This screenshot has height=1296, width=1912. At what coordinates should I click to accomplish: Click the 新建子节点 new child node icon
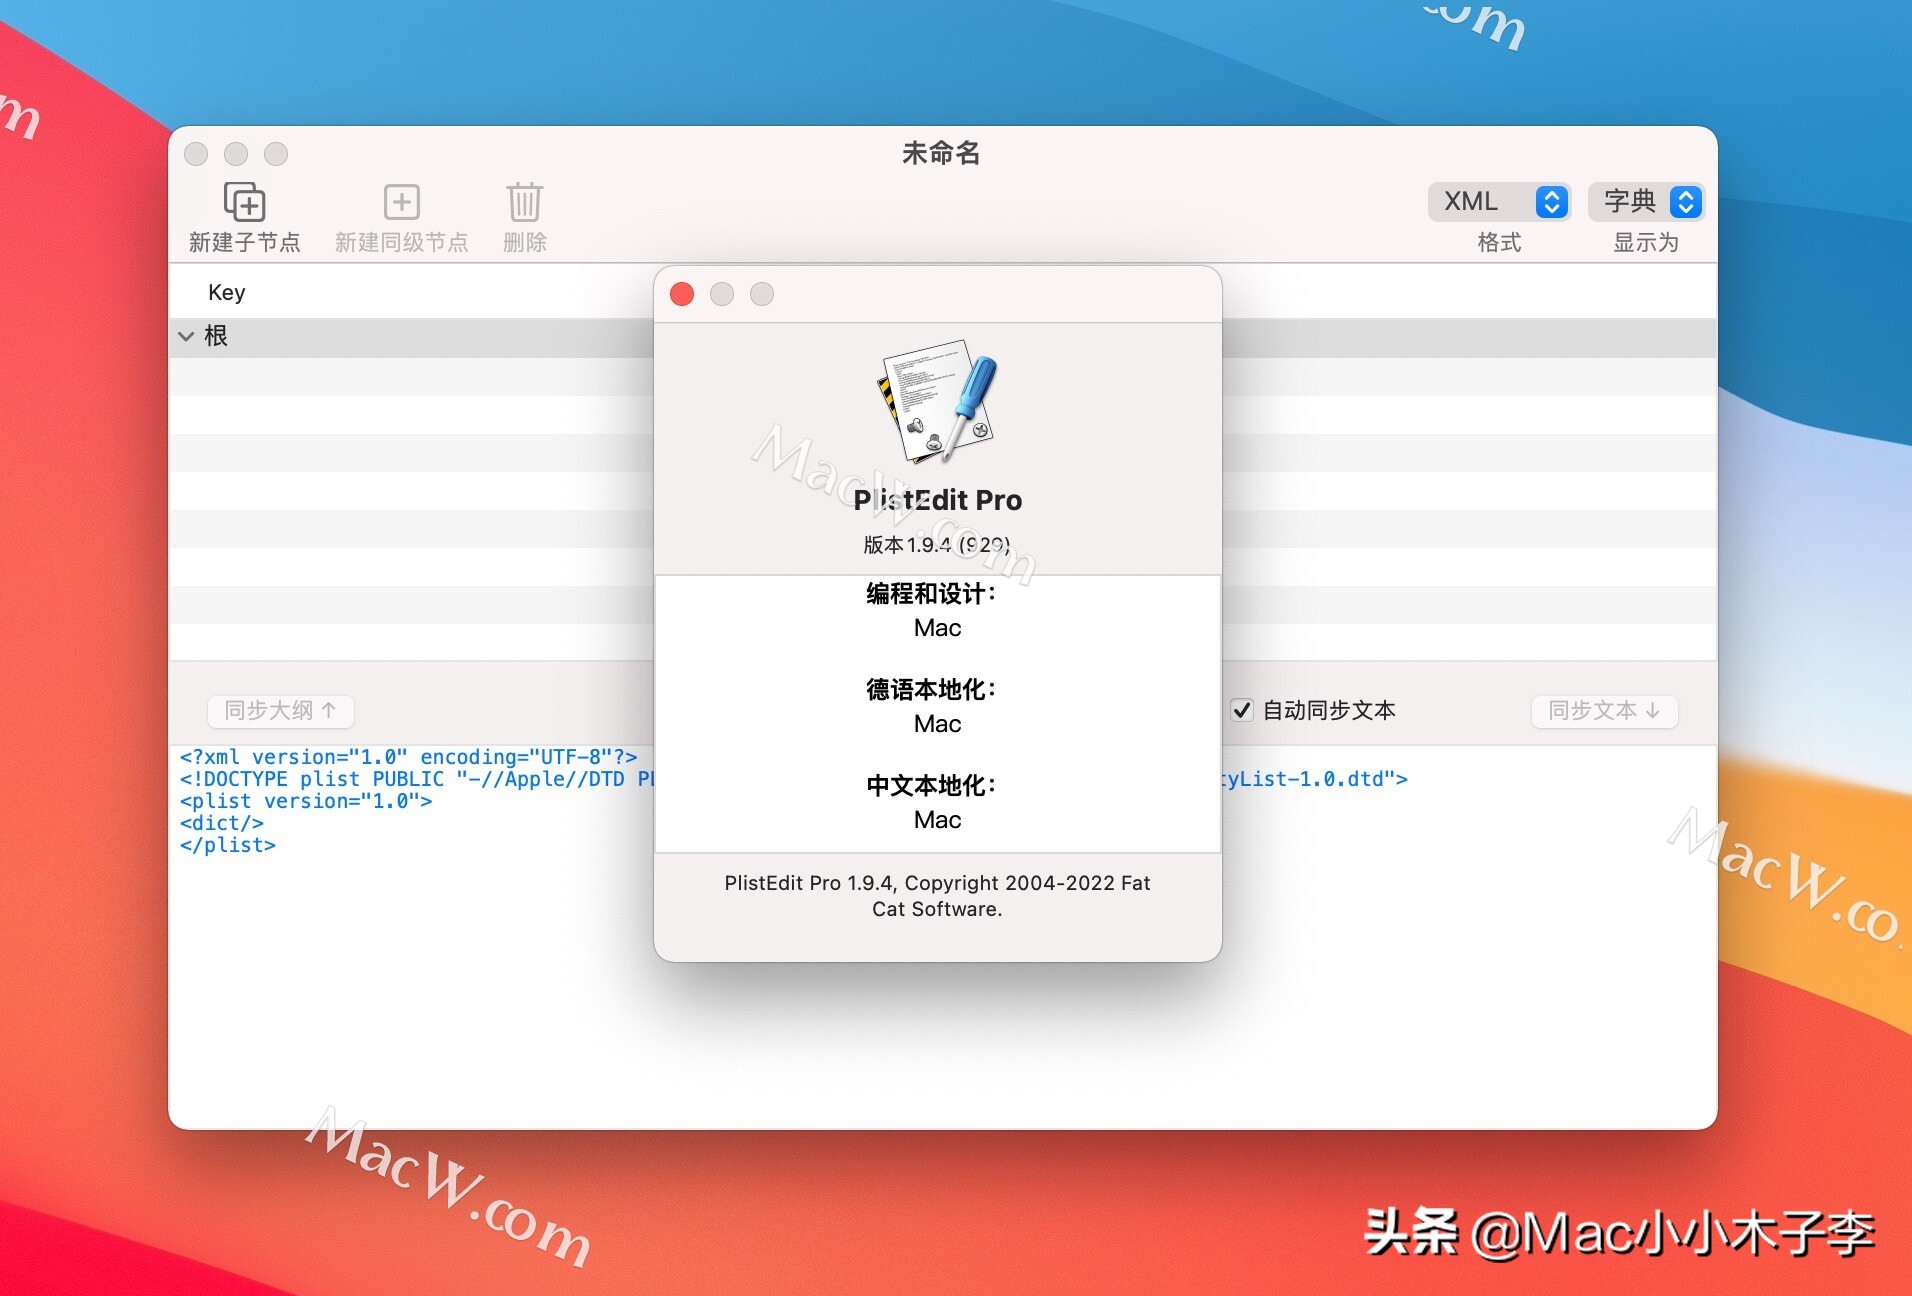246,201
